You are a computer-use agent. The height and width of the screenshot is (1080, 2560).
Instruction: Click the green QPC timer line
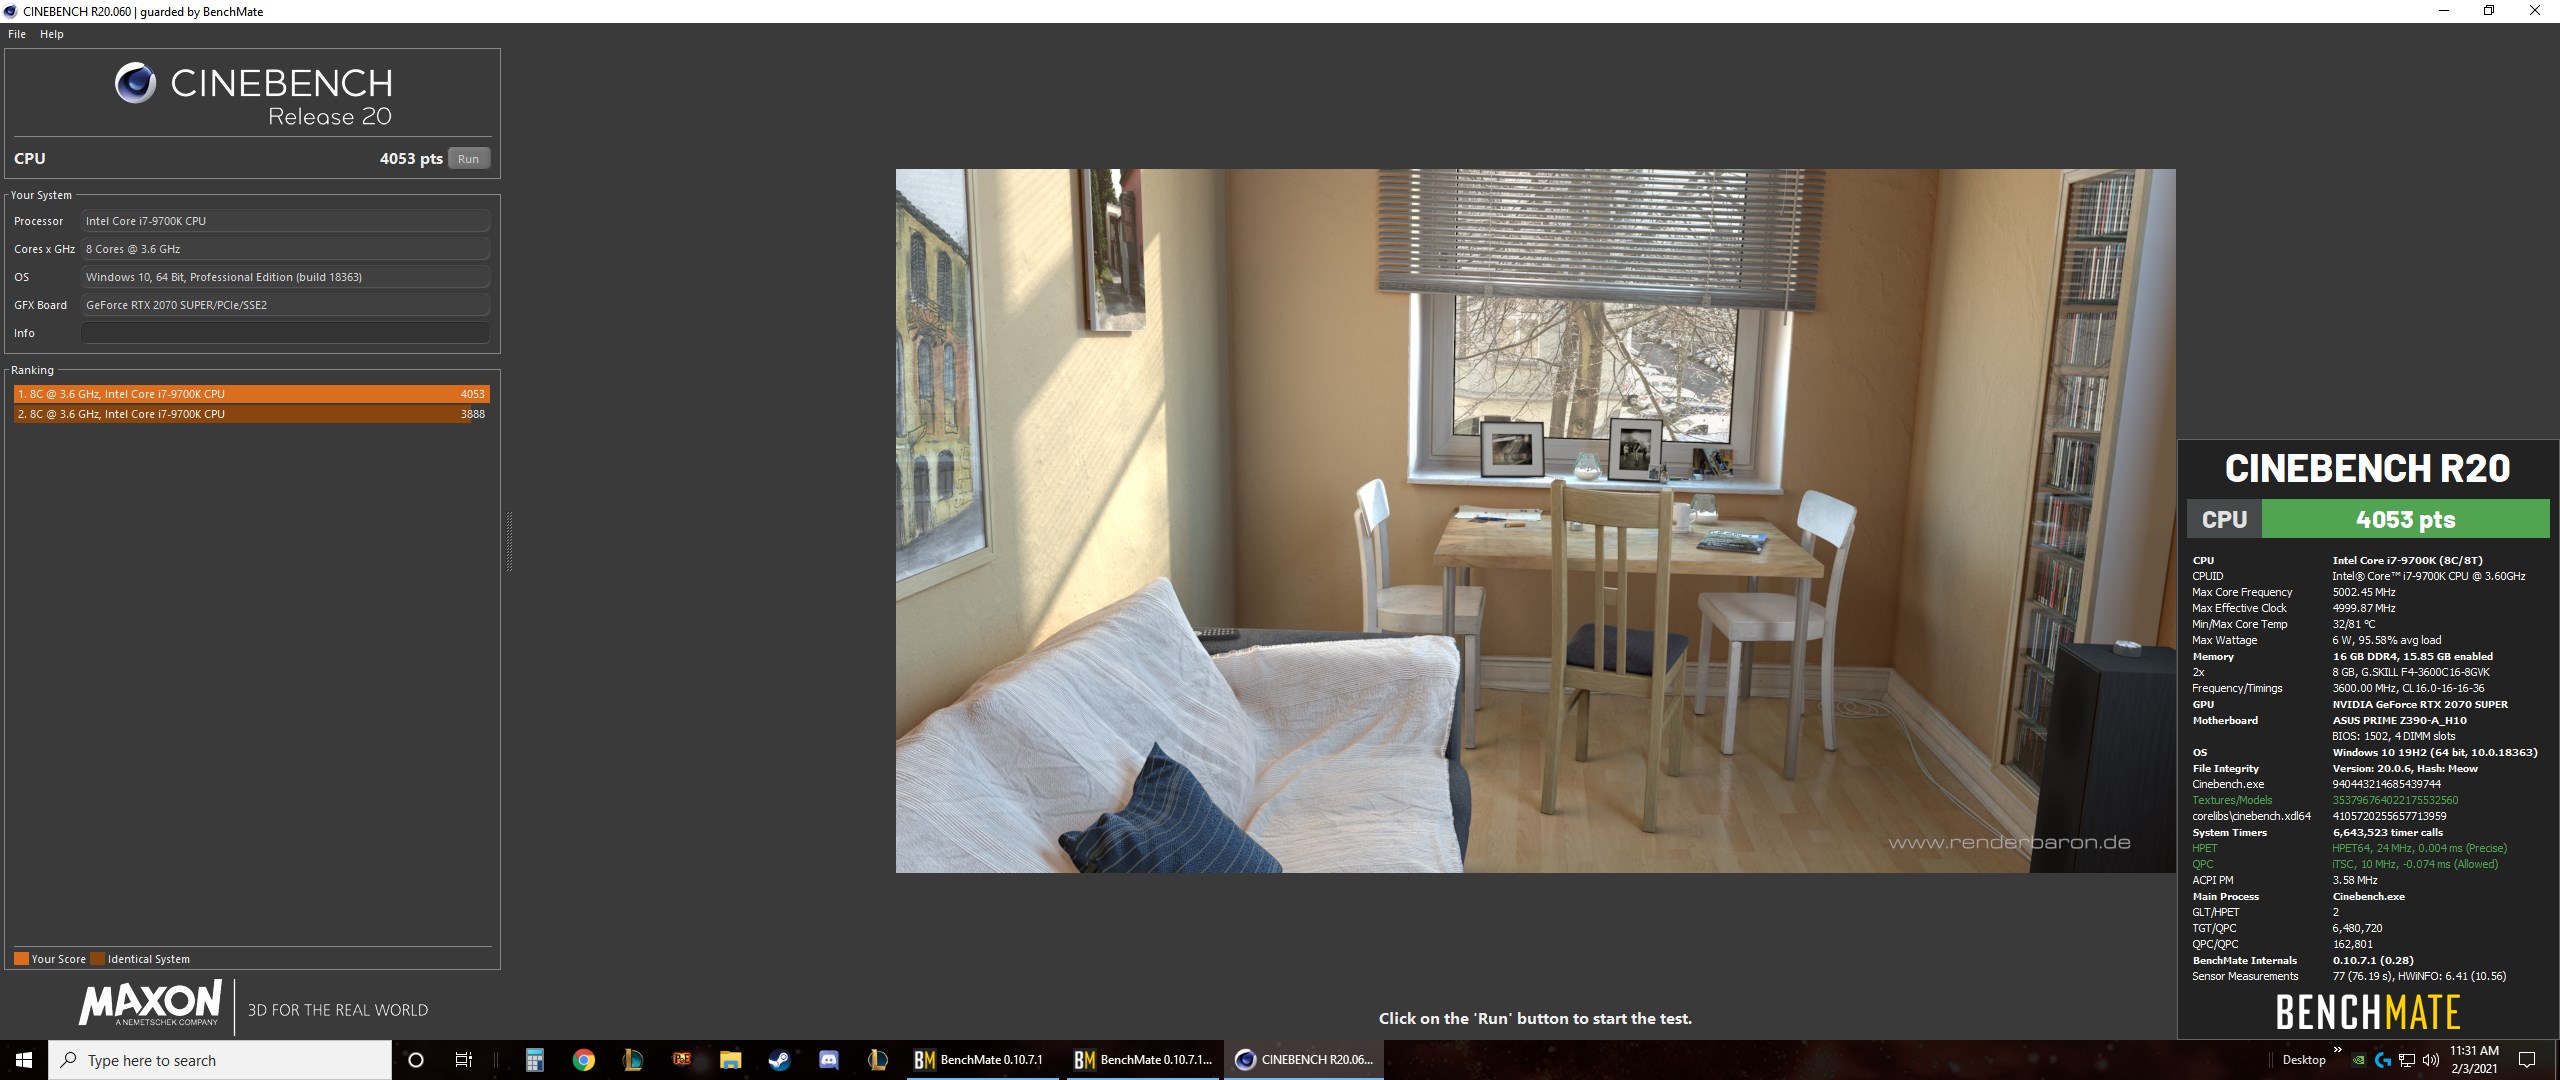tap(2345, 864)
